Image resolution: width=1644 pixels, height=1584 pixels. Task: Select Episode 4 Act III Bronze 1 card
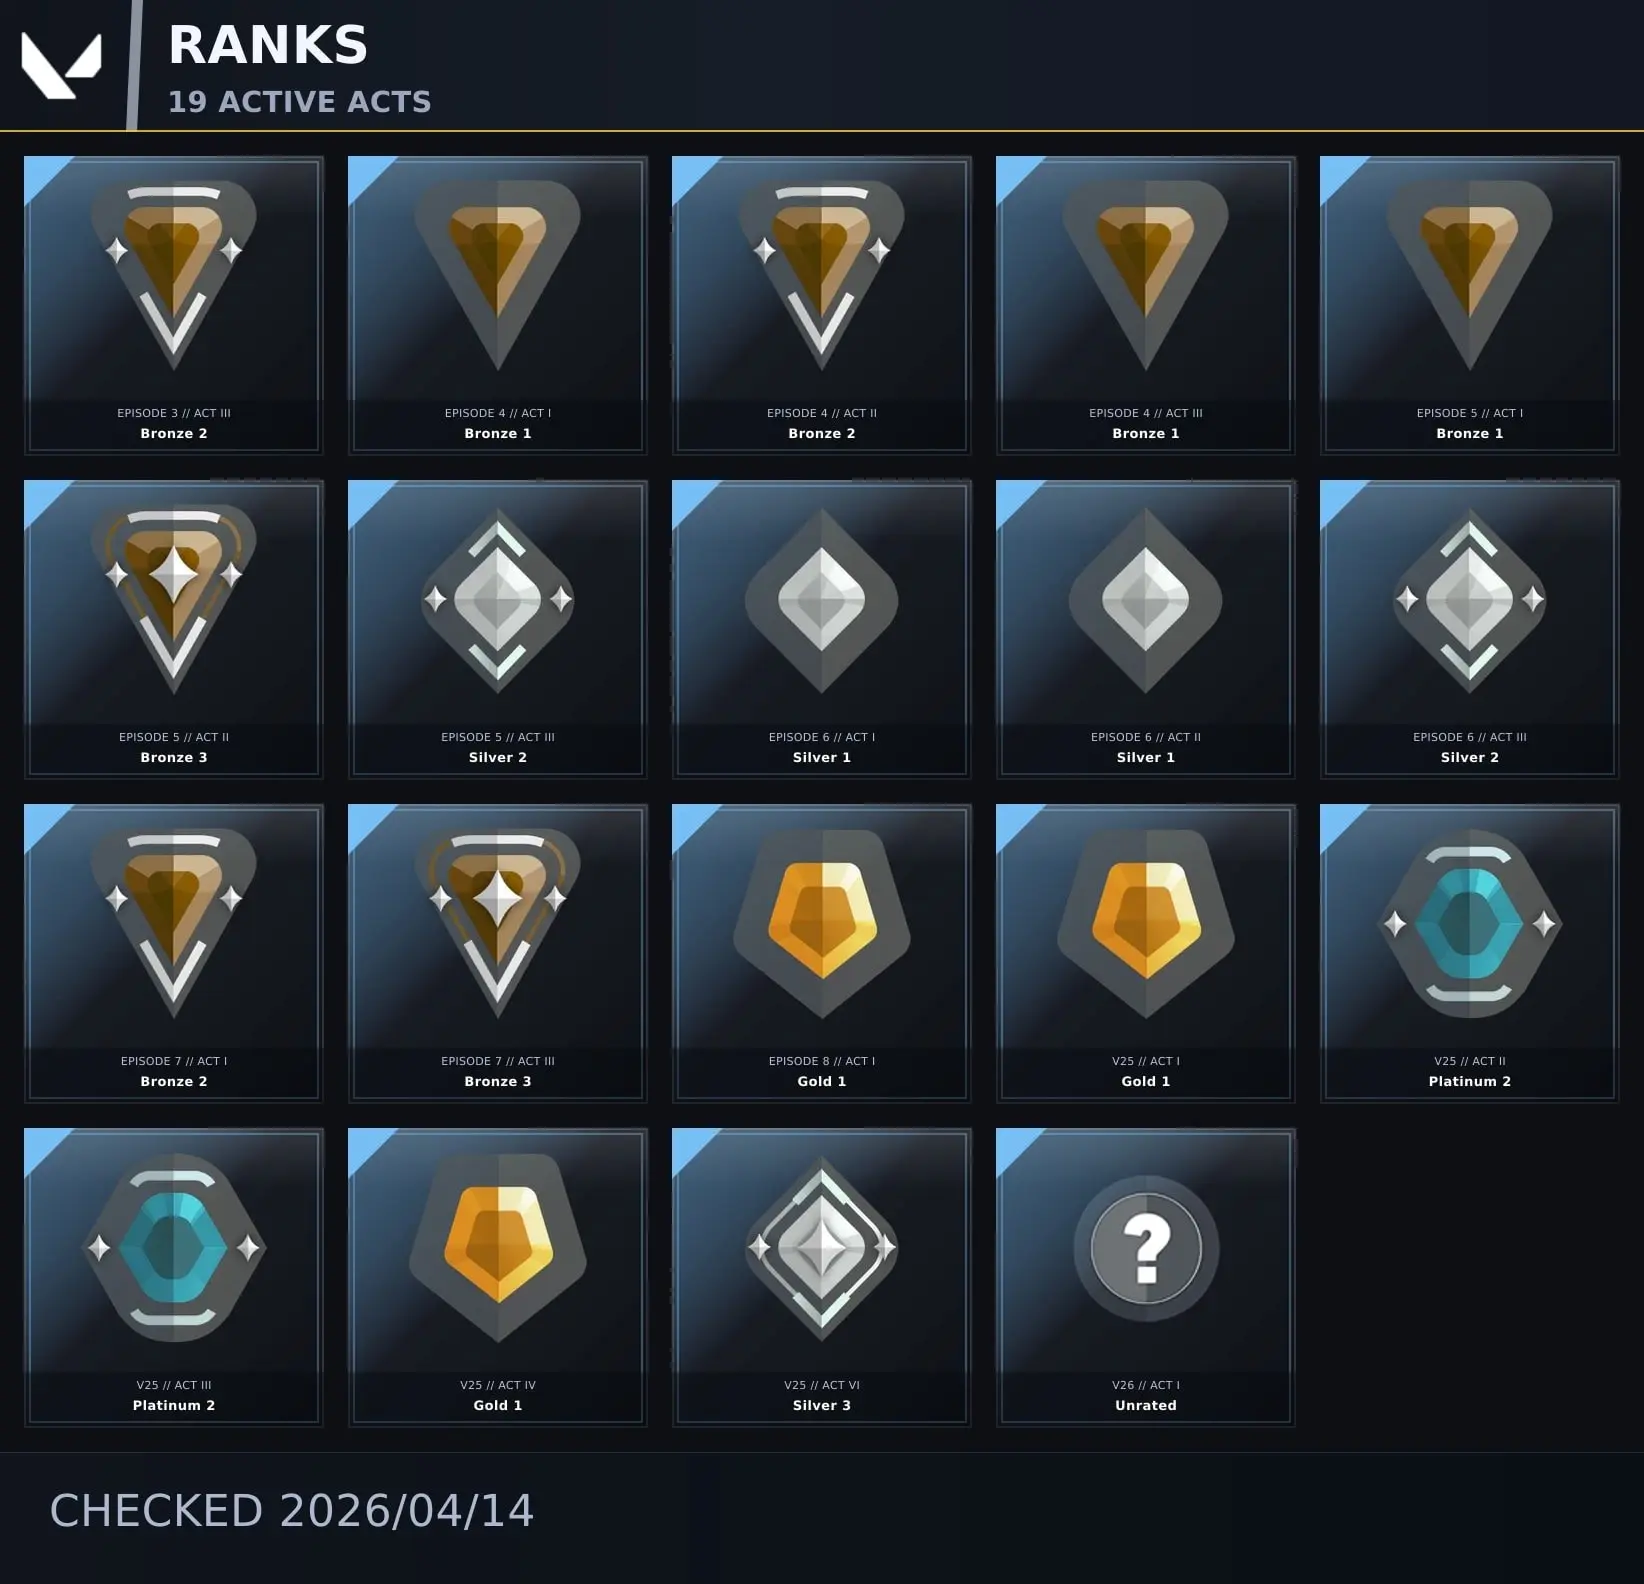(x=1146, y=305)
